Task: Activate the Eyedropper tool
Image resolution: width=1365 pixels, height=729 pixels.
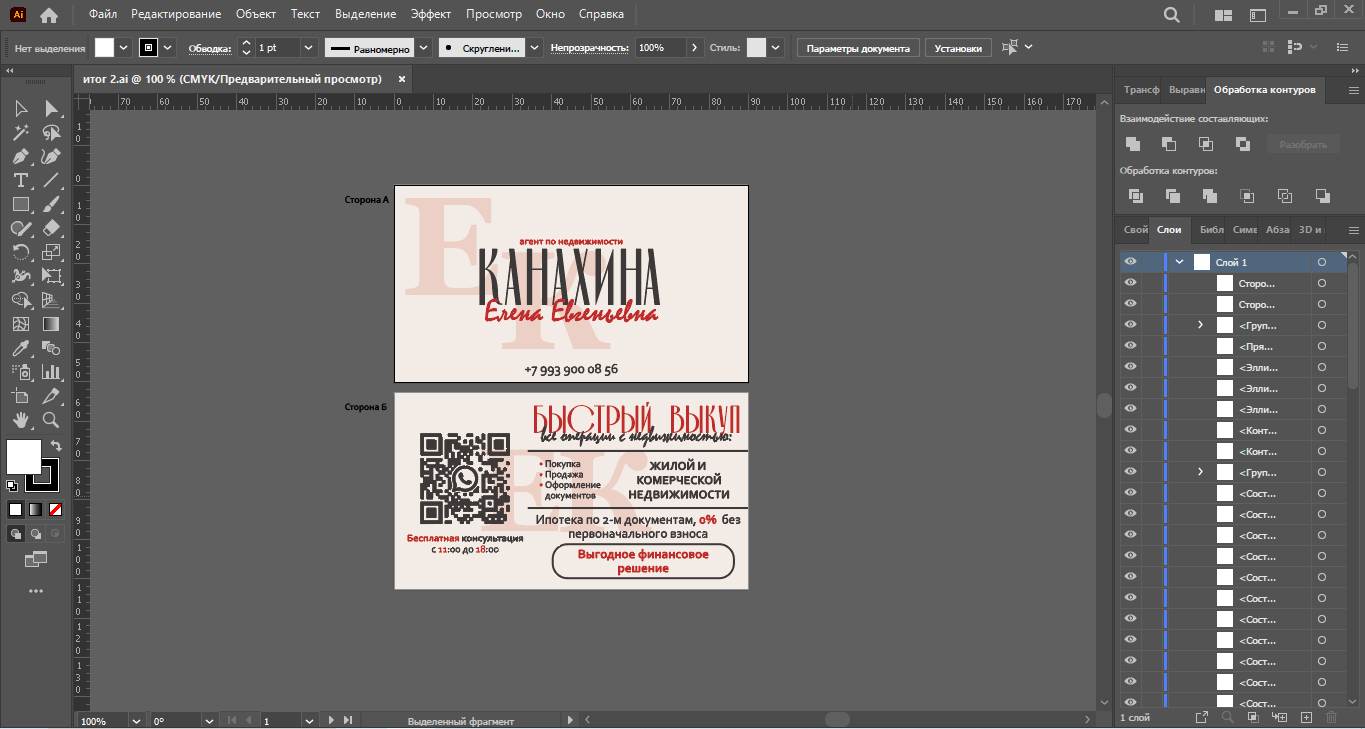Action: tap(21, 348)
